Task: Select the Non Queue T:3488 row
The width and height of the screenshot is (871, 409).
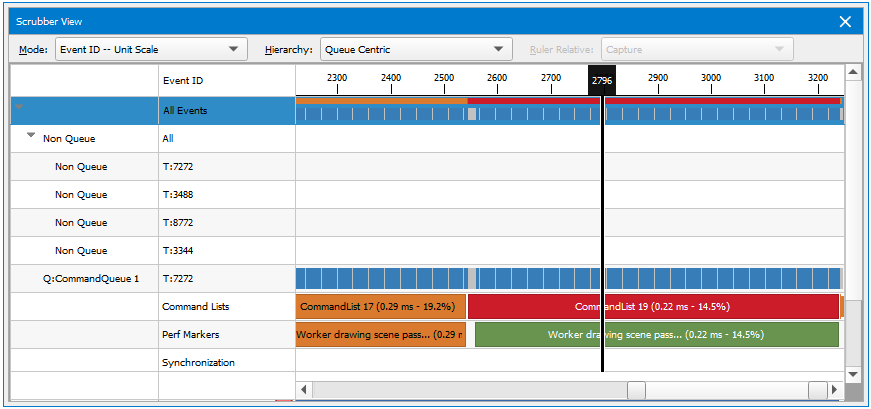Action: click(x=81, y=195)
